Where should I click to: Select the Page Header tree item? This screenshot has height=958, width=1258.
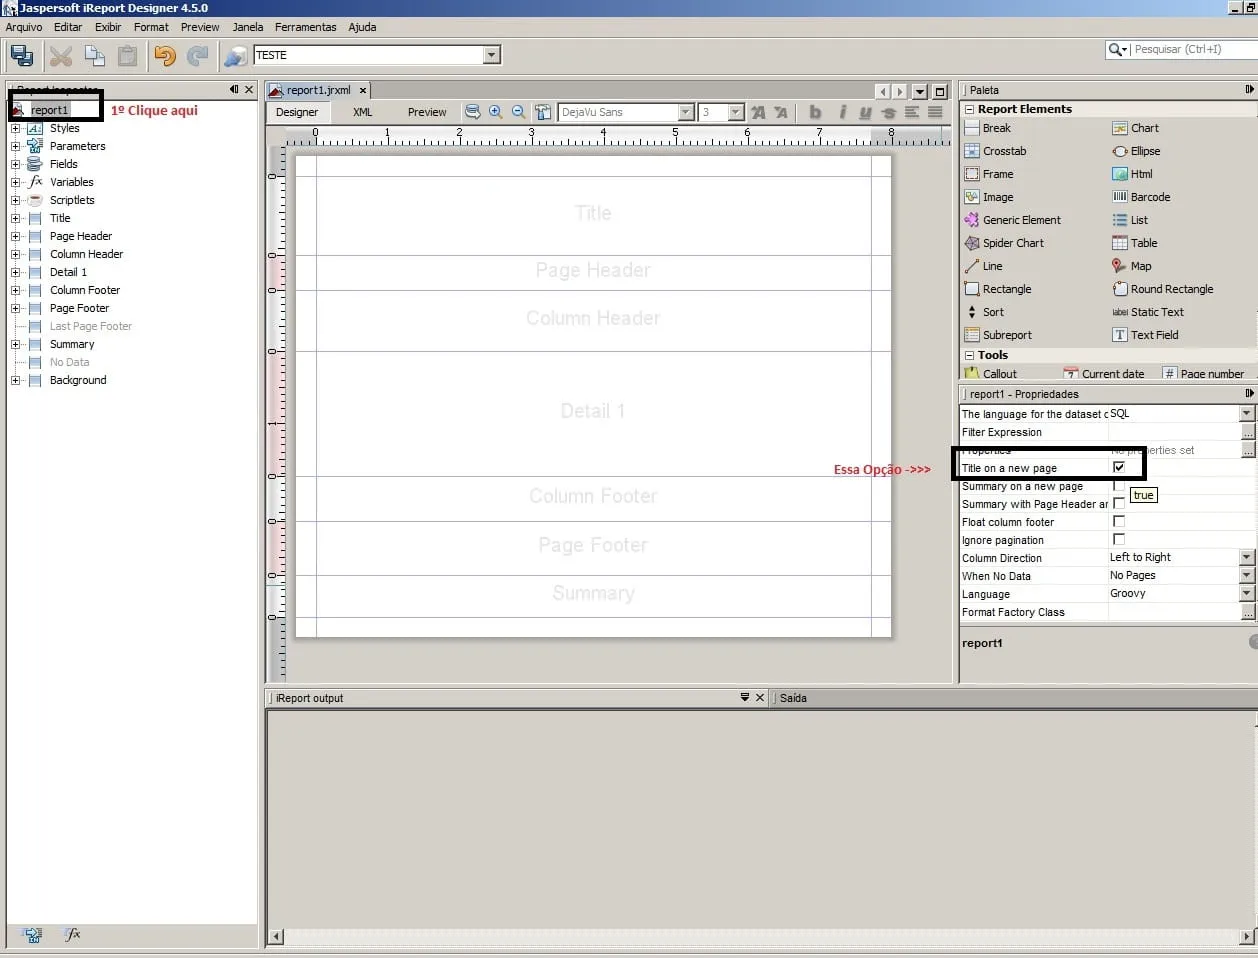click(x=80, y=236)
